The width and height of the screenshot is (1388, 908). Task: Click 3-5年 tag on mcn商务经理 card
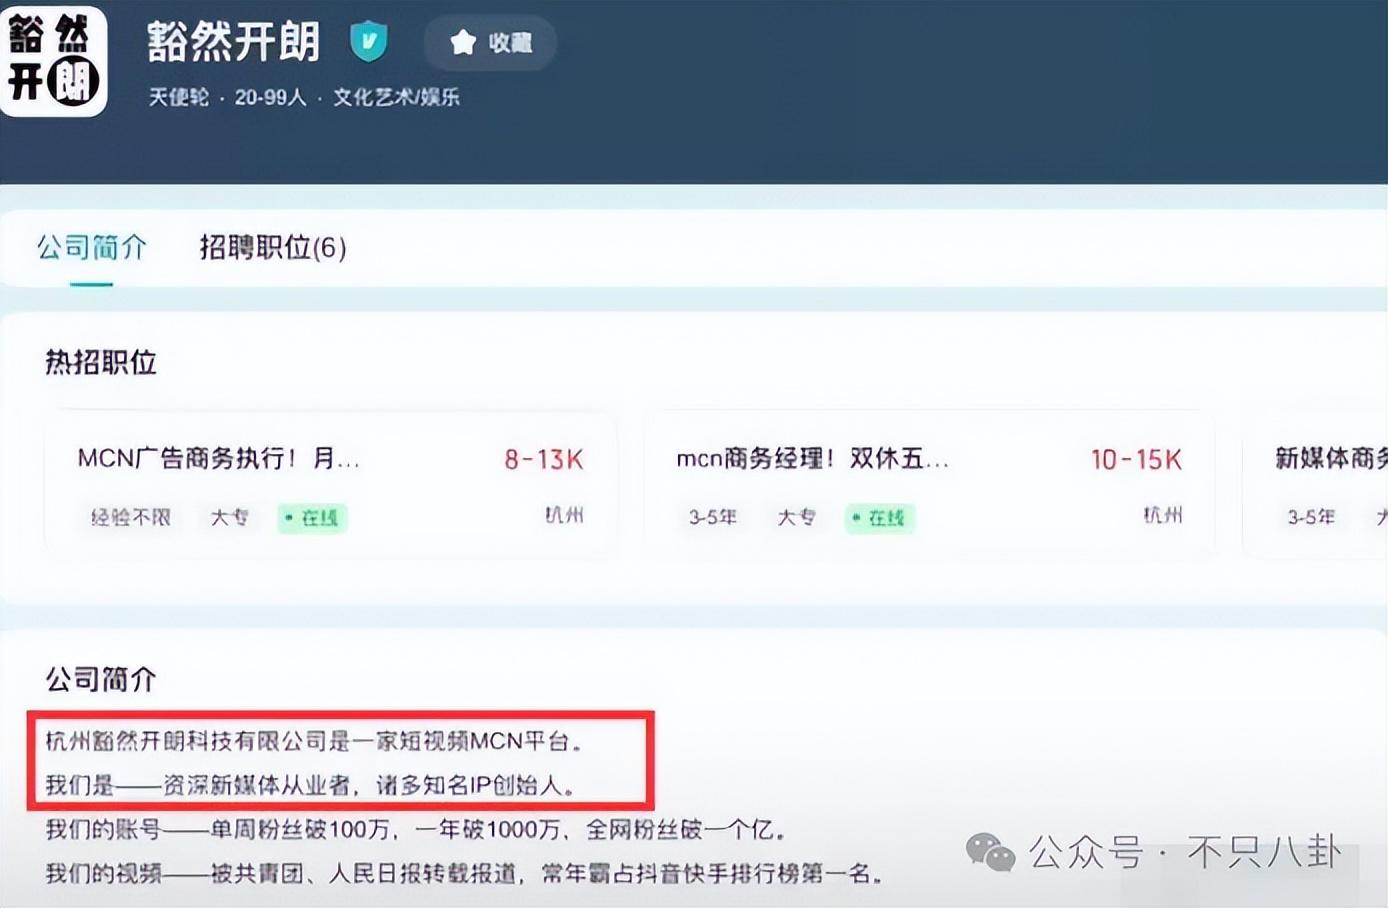coord(712,517)
